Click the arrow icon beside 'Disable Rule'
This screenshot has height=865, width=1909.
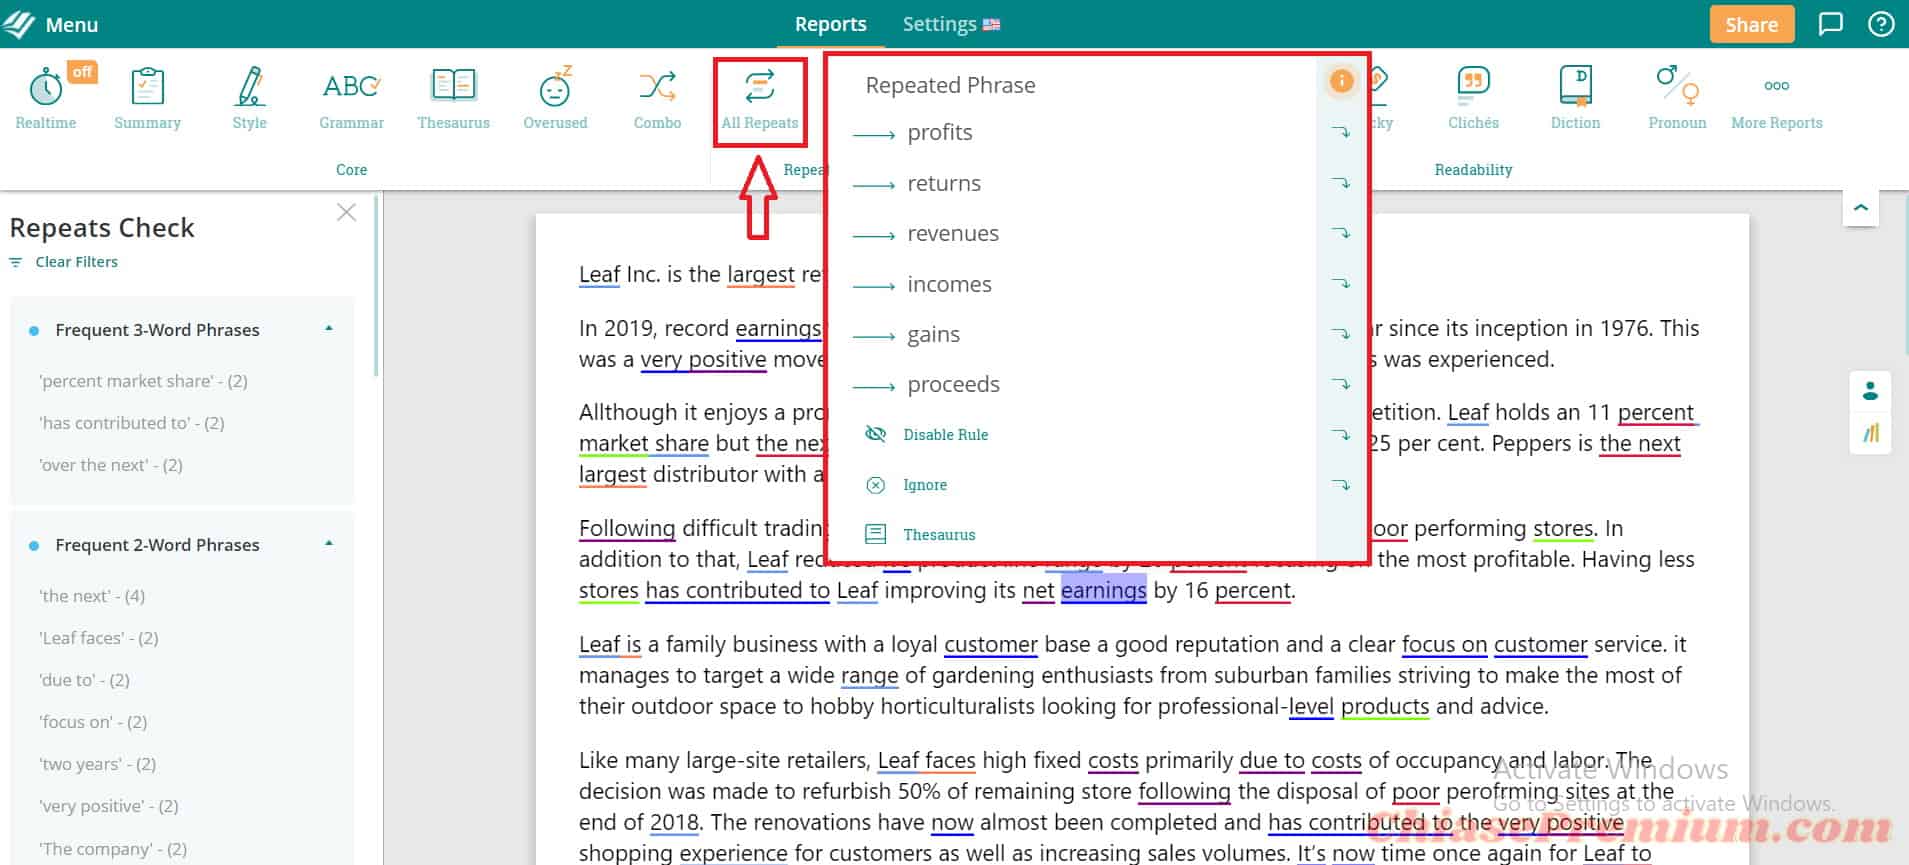1341,435
